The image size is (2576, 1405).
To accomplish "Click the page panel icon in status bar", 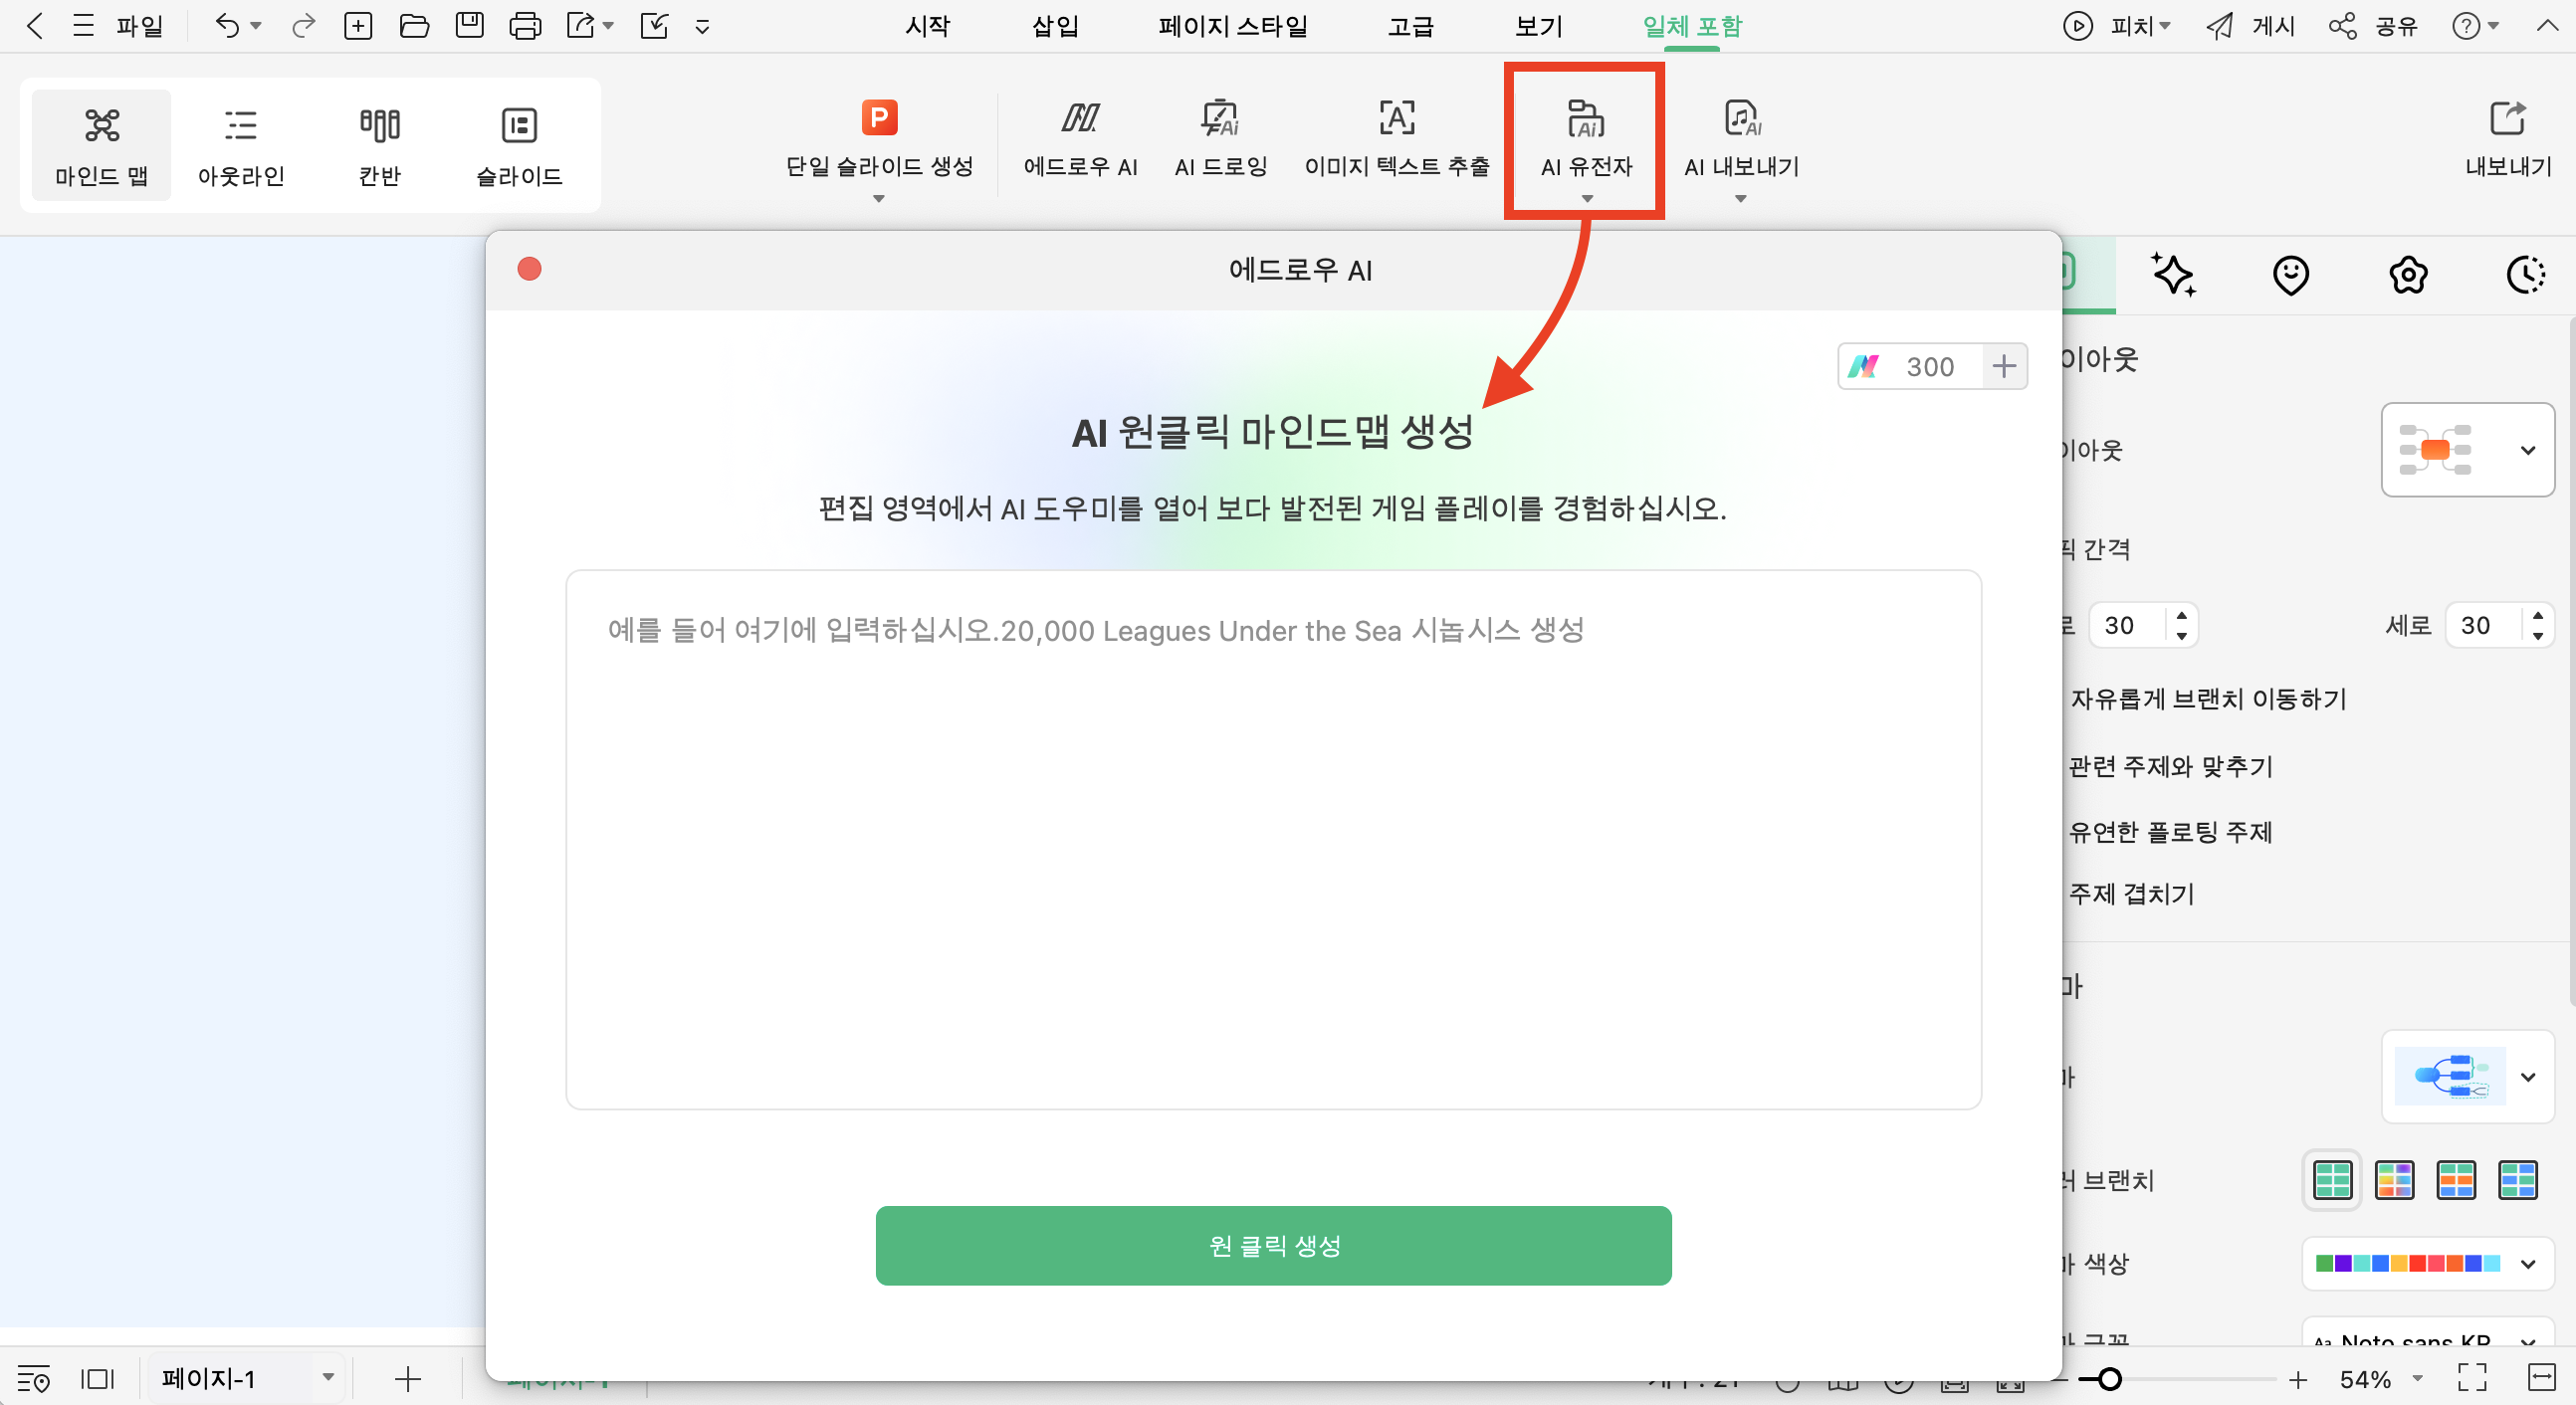I will [x=98, y=1380].
